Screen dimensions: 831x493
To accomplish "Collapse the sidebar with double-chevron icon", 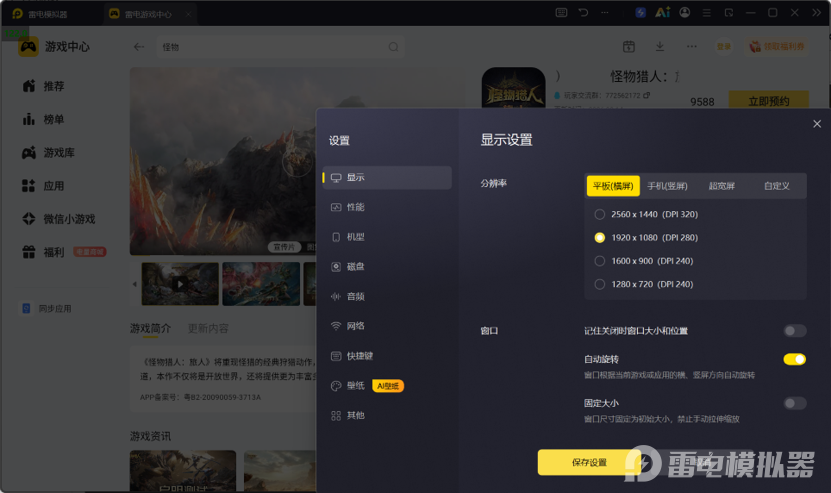I will tap(816, 13).
